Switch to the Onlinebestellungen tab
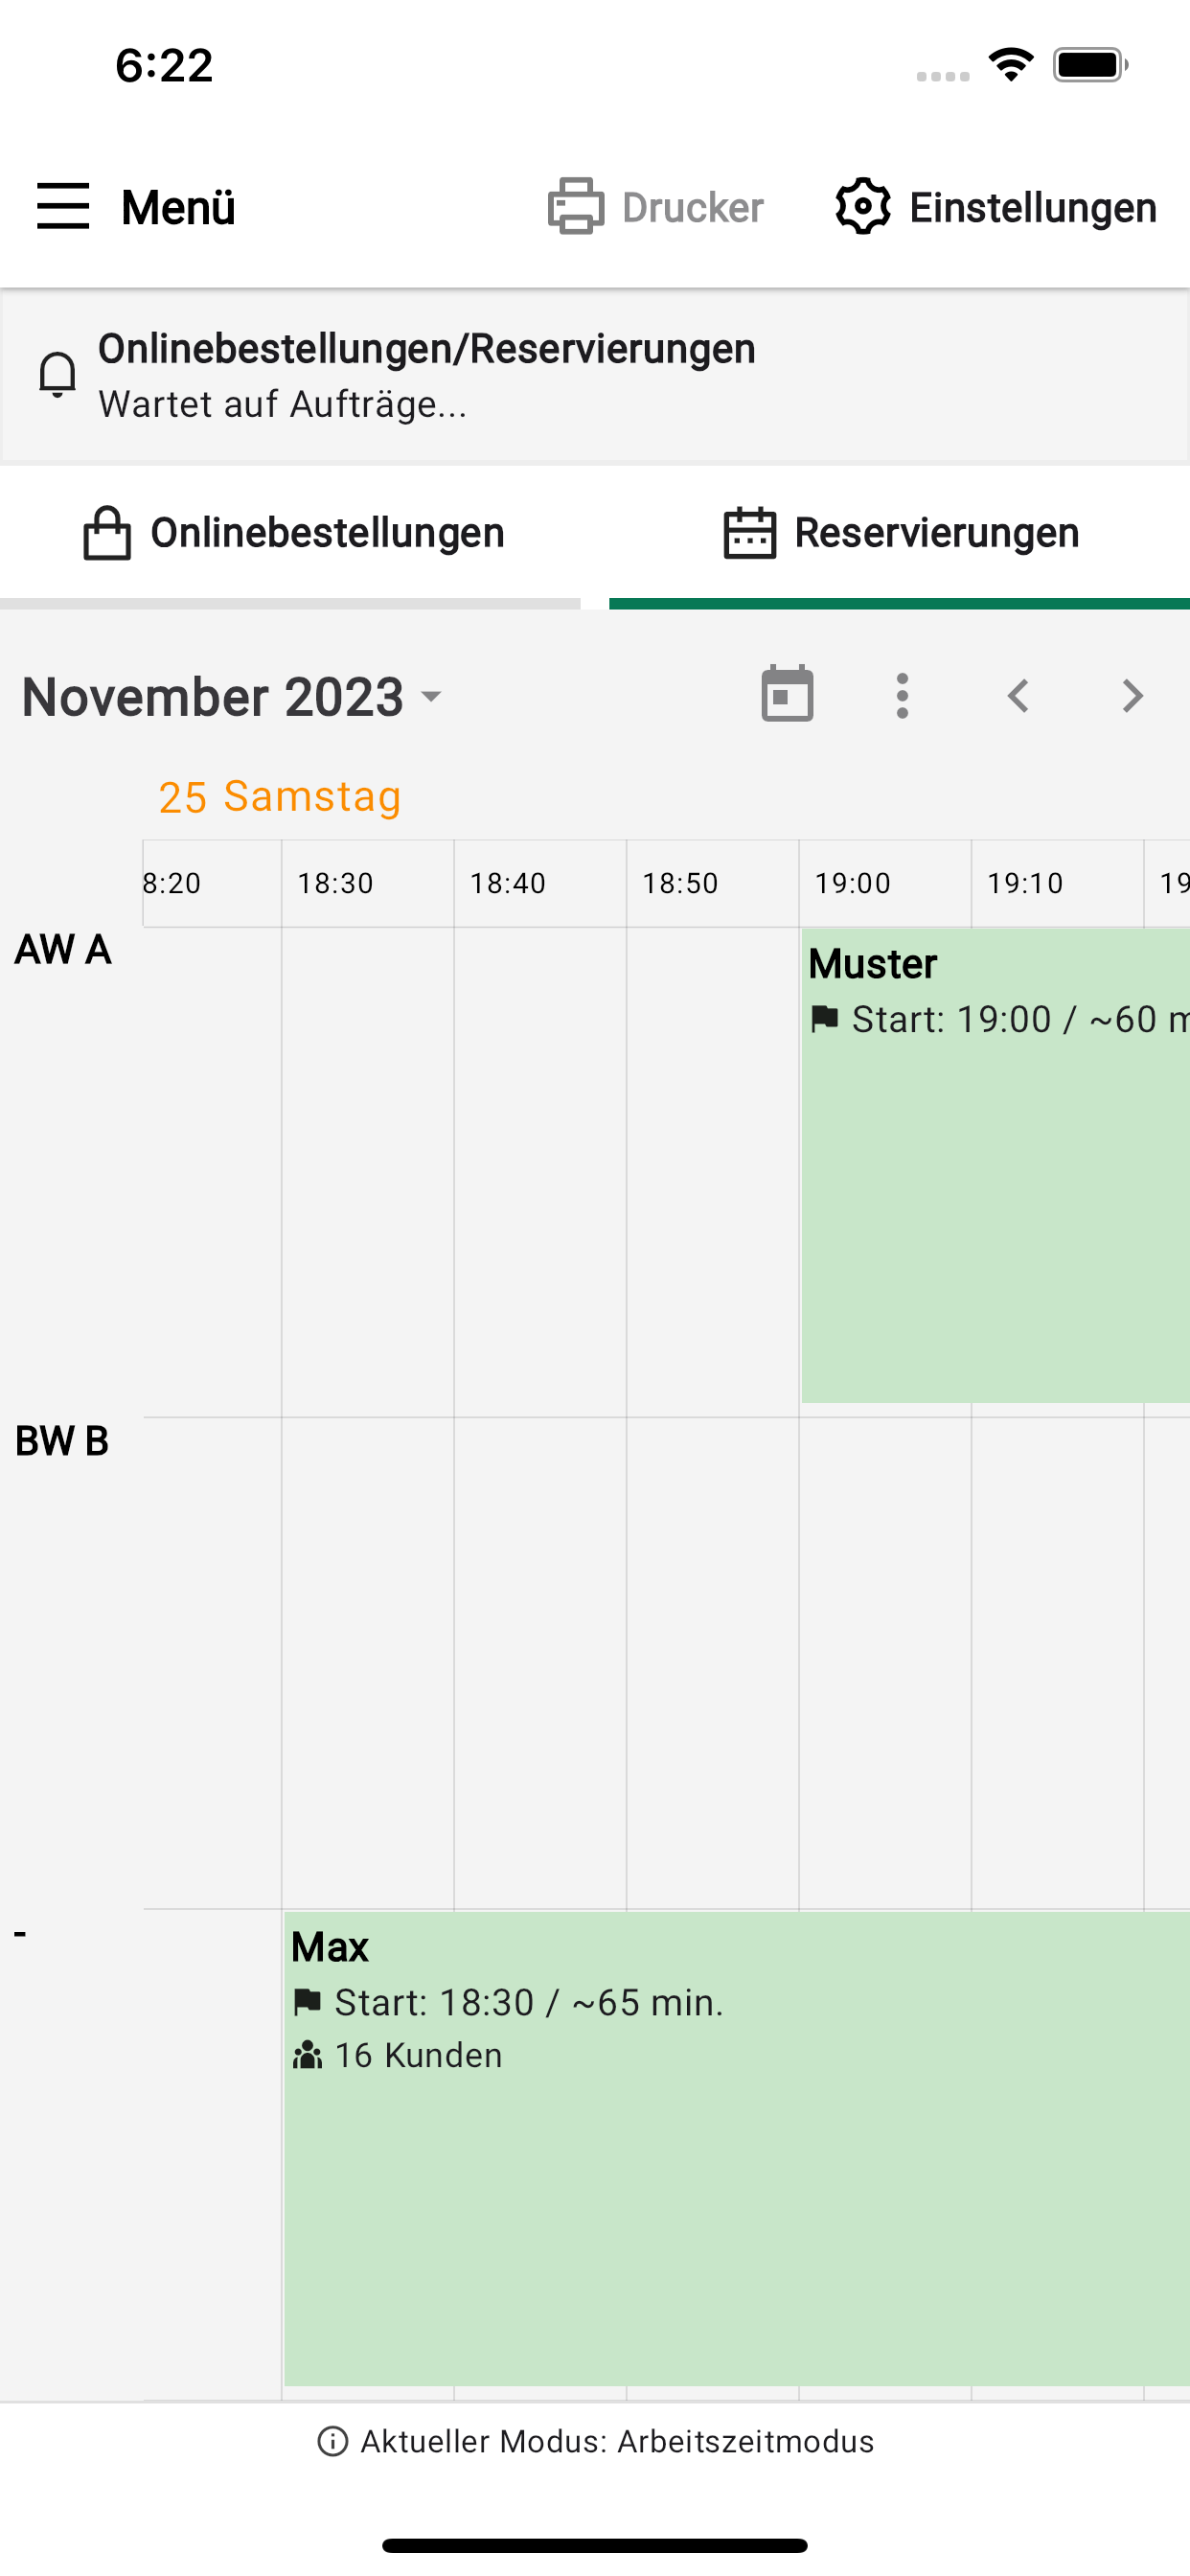 292,533
